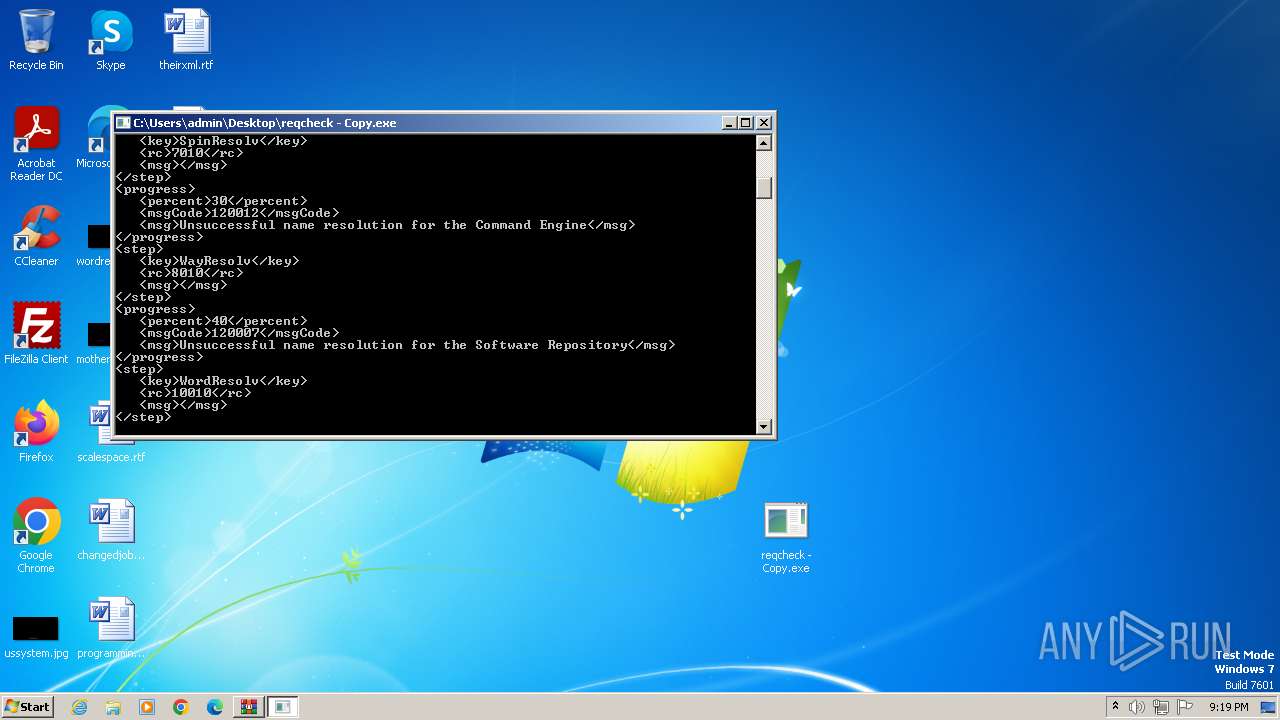Click the rc 8010 line
The image size is (1280, 720).
pos(191,273)
